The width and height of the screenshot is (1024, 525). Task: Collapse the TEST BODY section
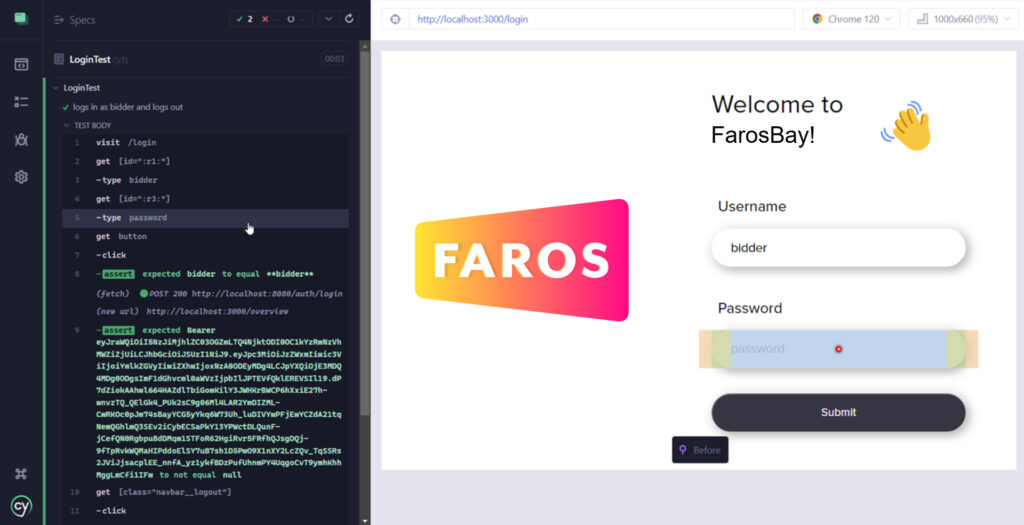88,125
